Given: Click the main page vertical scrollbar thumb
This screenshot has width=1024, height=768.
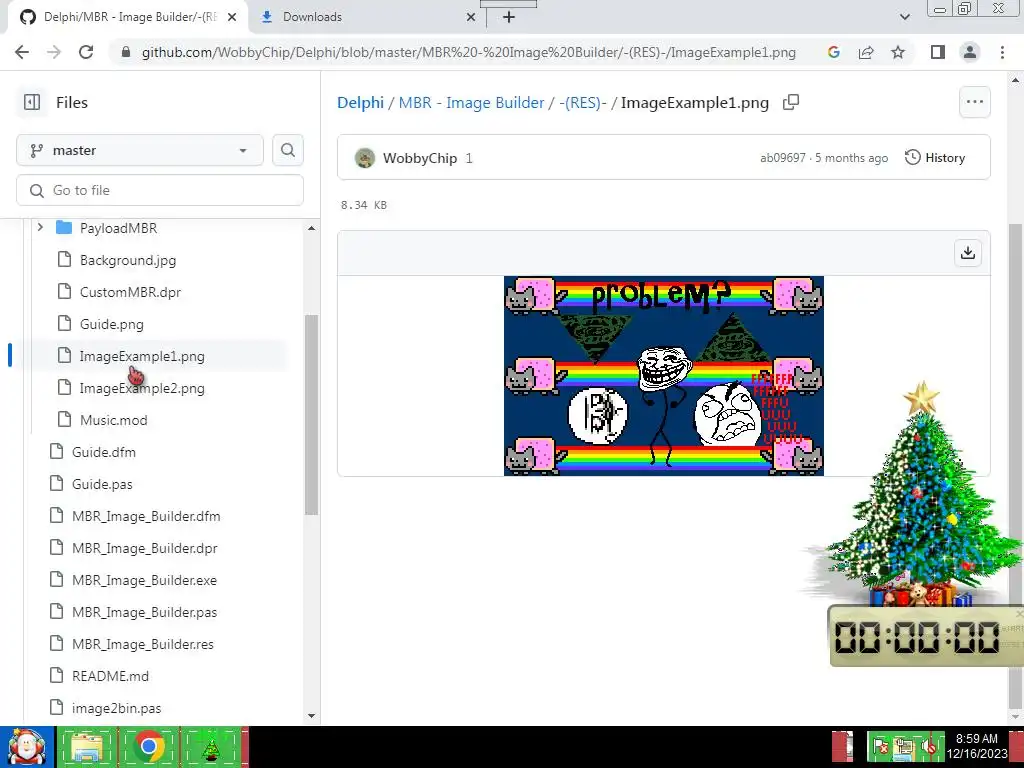Looking at the screenshot, I should pos(1015,467).
